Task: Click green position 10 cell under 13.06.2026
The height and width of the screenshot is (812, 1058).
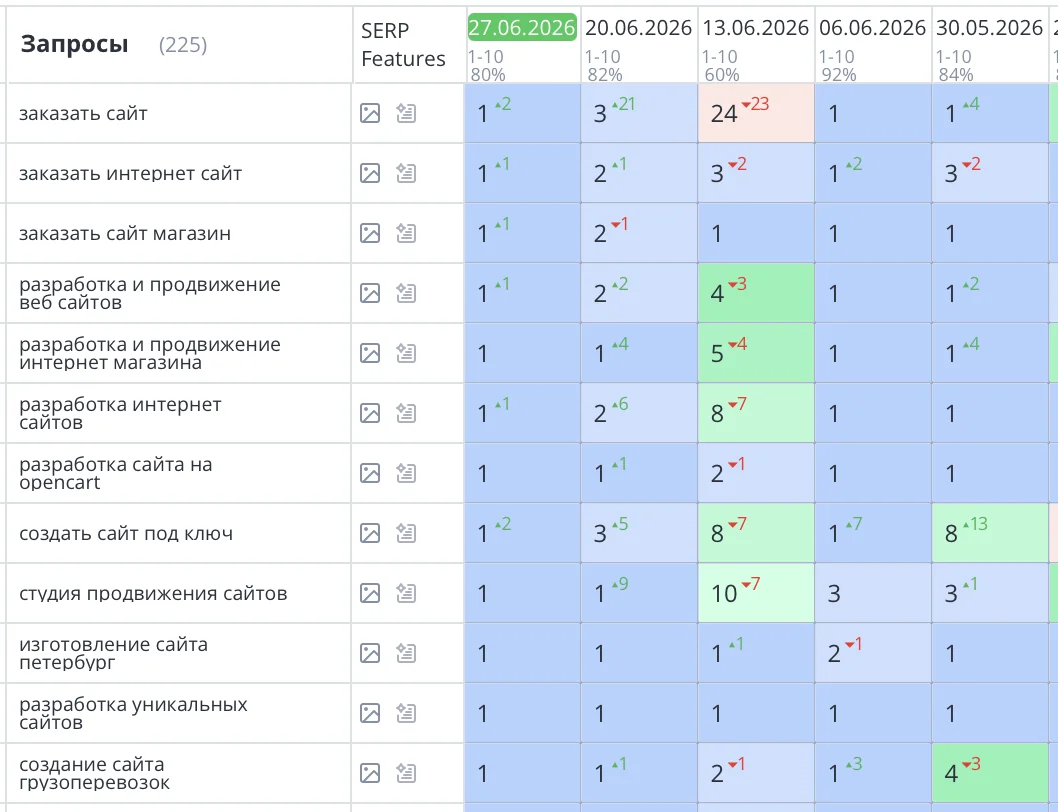Action: 756,593
